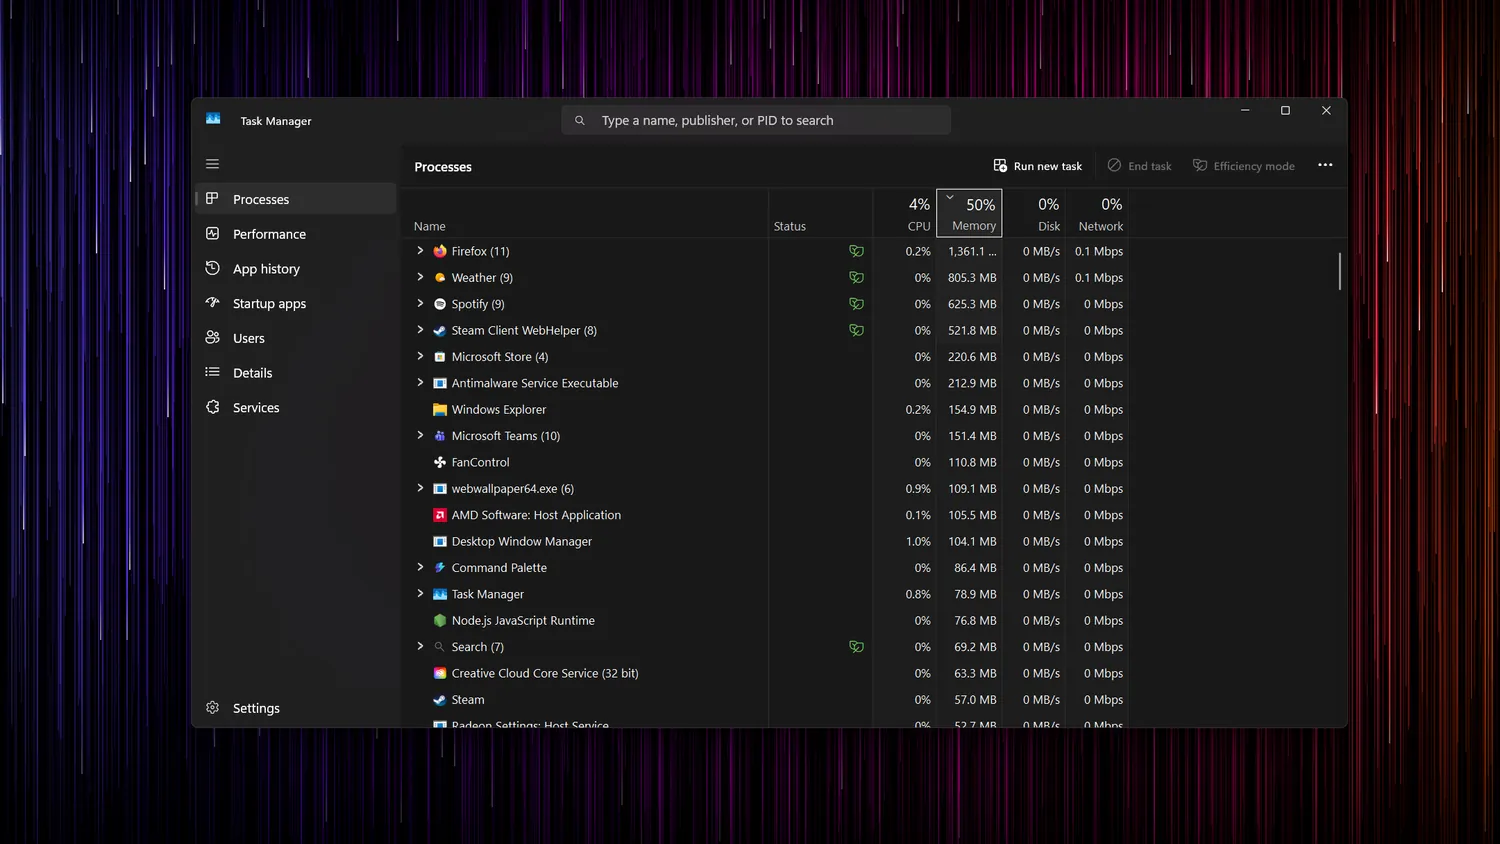Open the Services page

point(296,408)
